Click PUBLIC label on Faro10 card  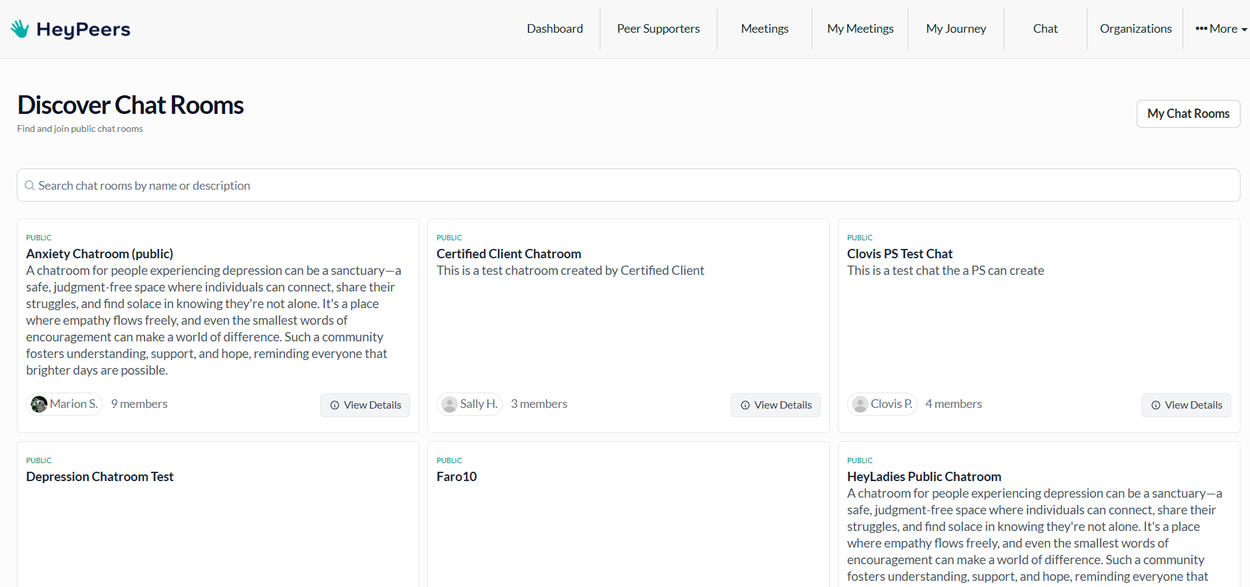coord(450,461)
